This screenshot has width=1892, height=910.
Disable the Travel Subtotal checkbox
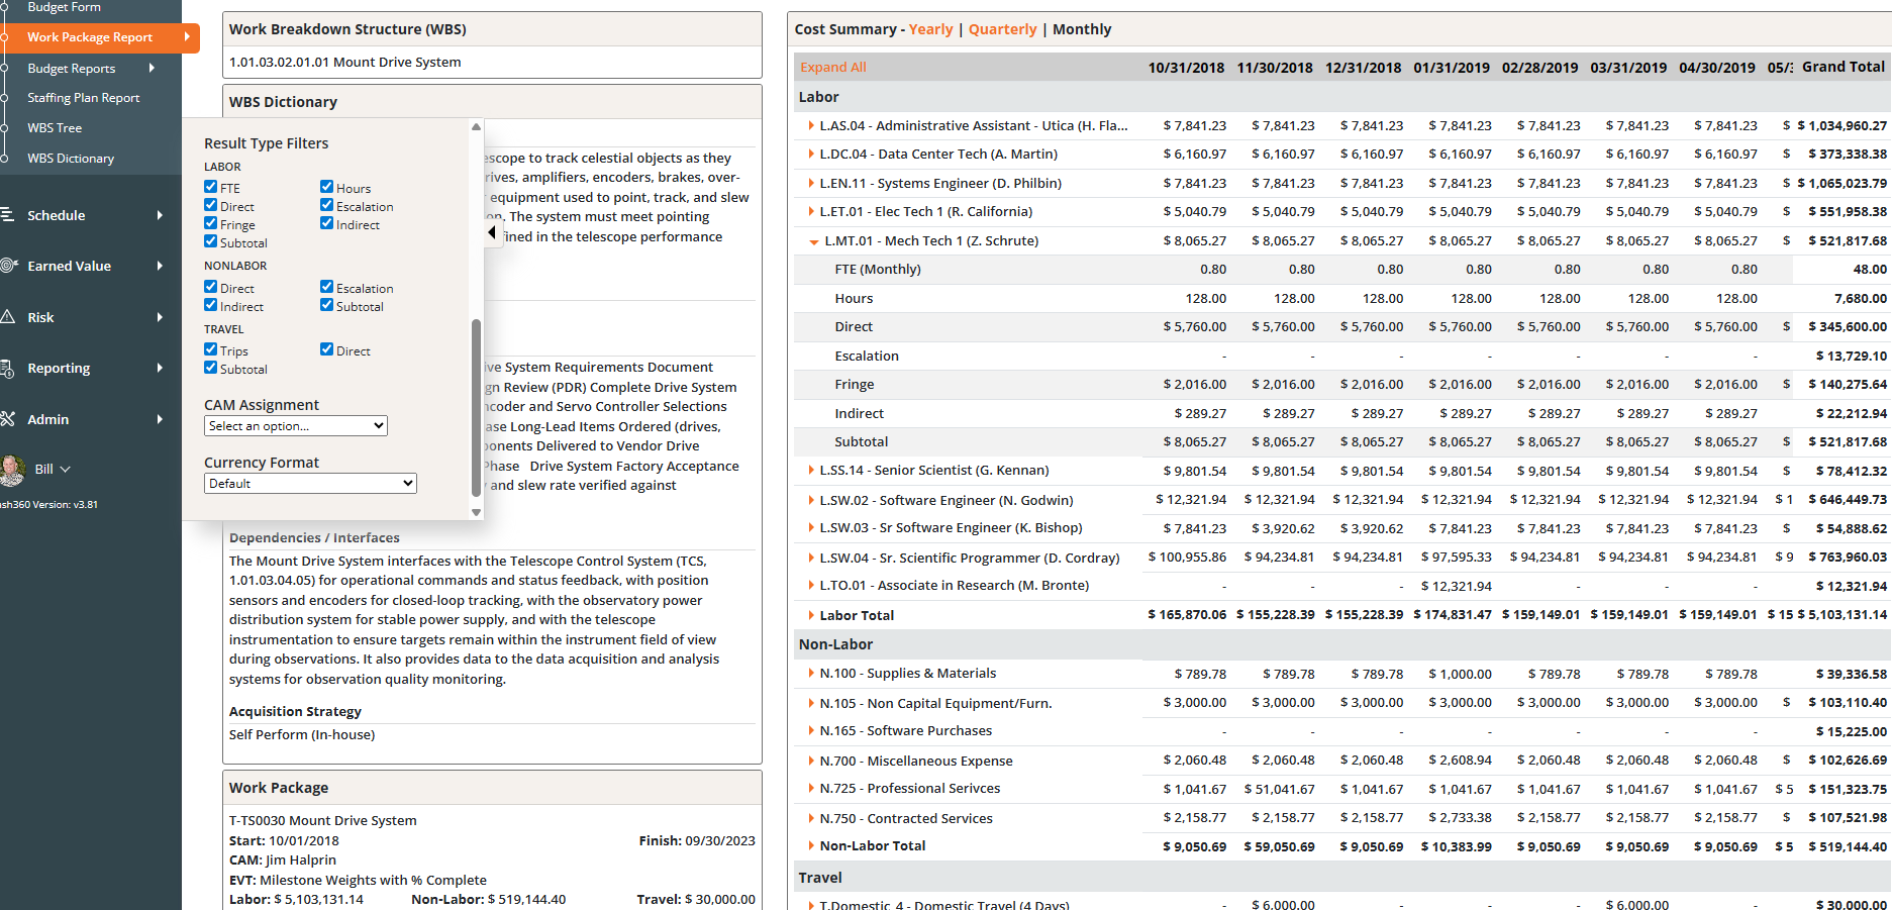click(211, 368)
